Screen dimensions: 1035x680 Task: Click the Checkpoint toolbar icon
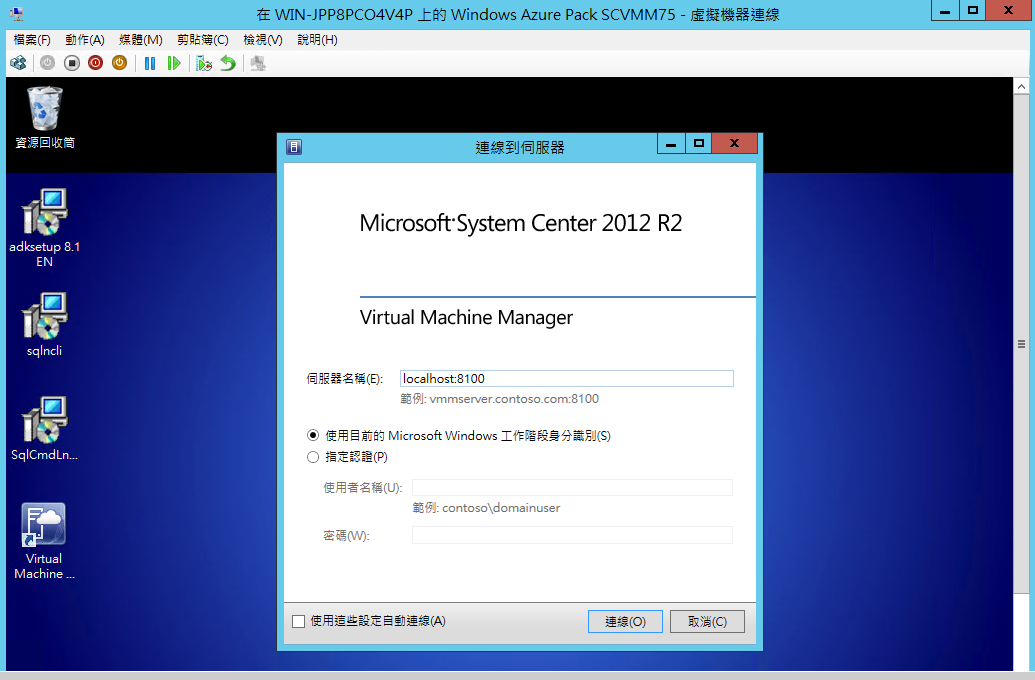click(x=204, y=63)
